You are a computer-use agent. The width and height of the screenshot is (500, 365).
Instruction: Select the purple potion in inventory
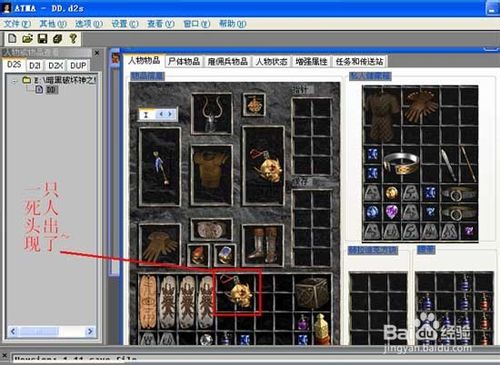pos(303,322)
